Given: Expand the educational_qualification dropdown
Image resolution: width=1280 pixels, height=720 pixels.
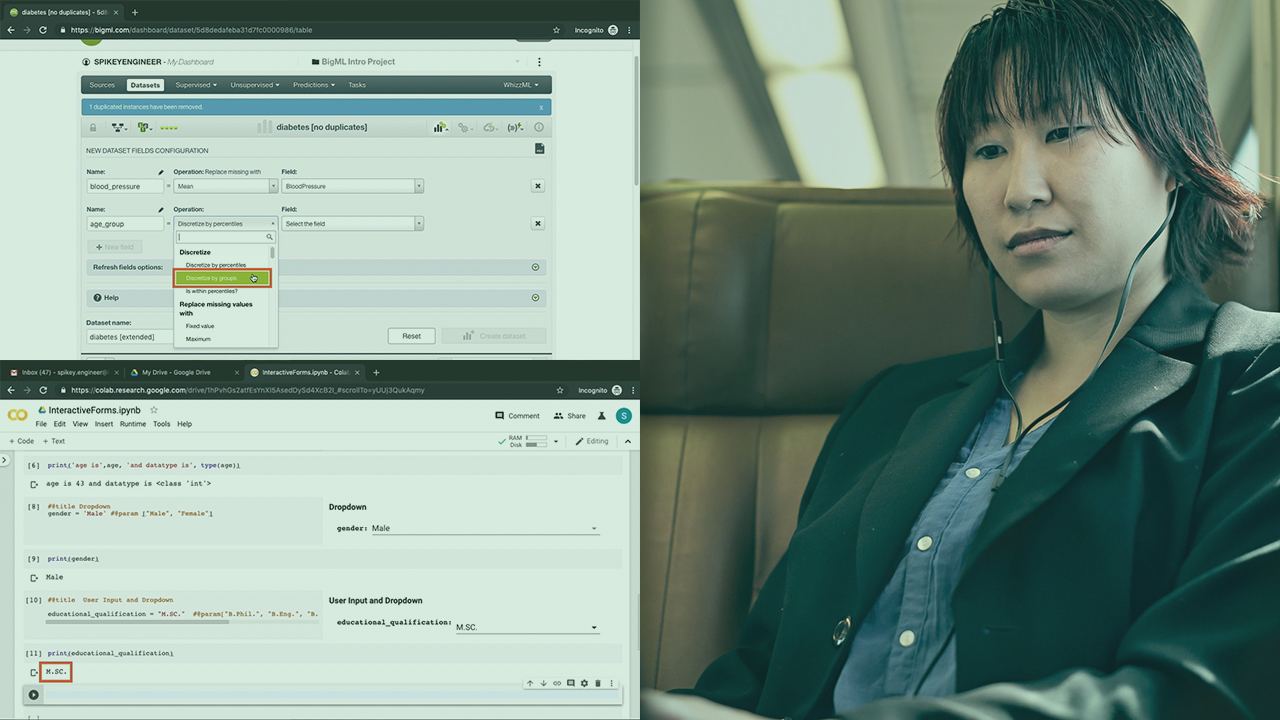Looking at the screenshot, I should tap(526, 627).
